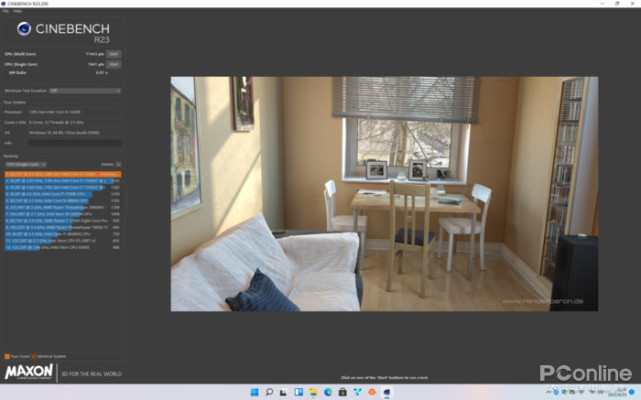
Task: Click the Cinebench R23 logo
Action: (x=63, y=32)
